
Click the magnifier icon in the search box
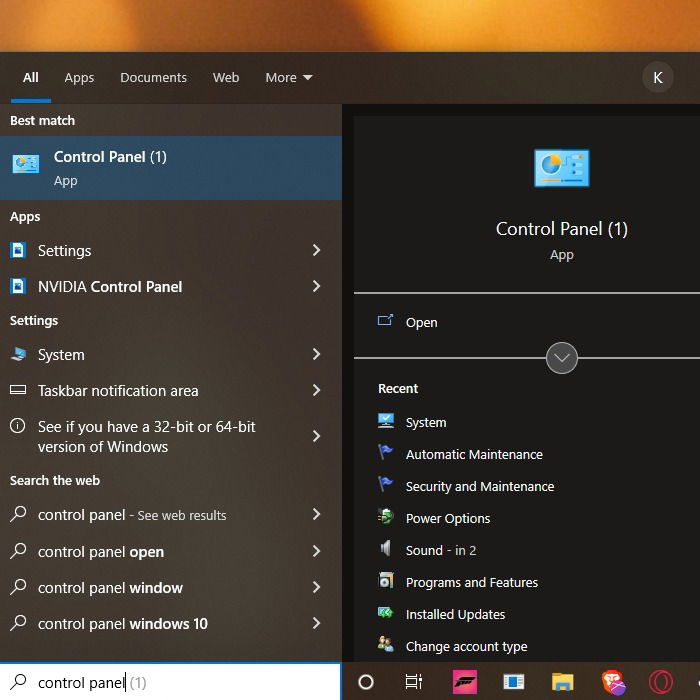point(18,682)
